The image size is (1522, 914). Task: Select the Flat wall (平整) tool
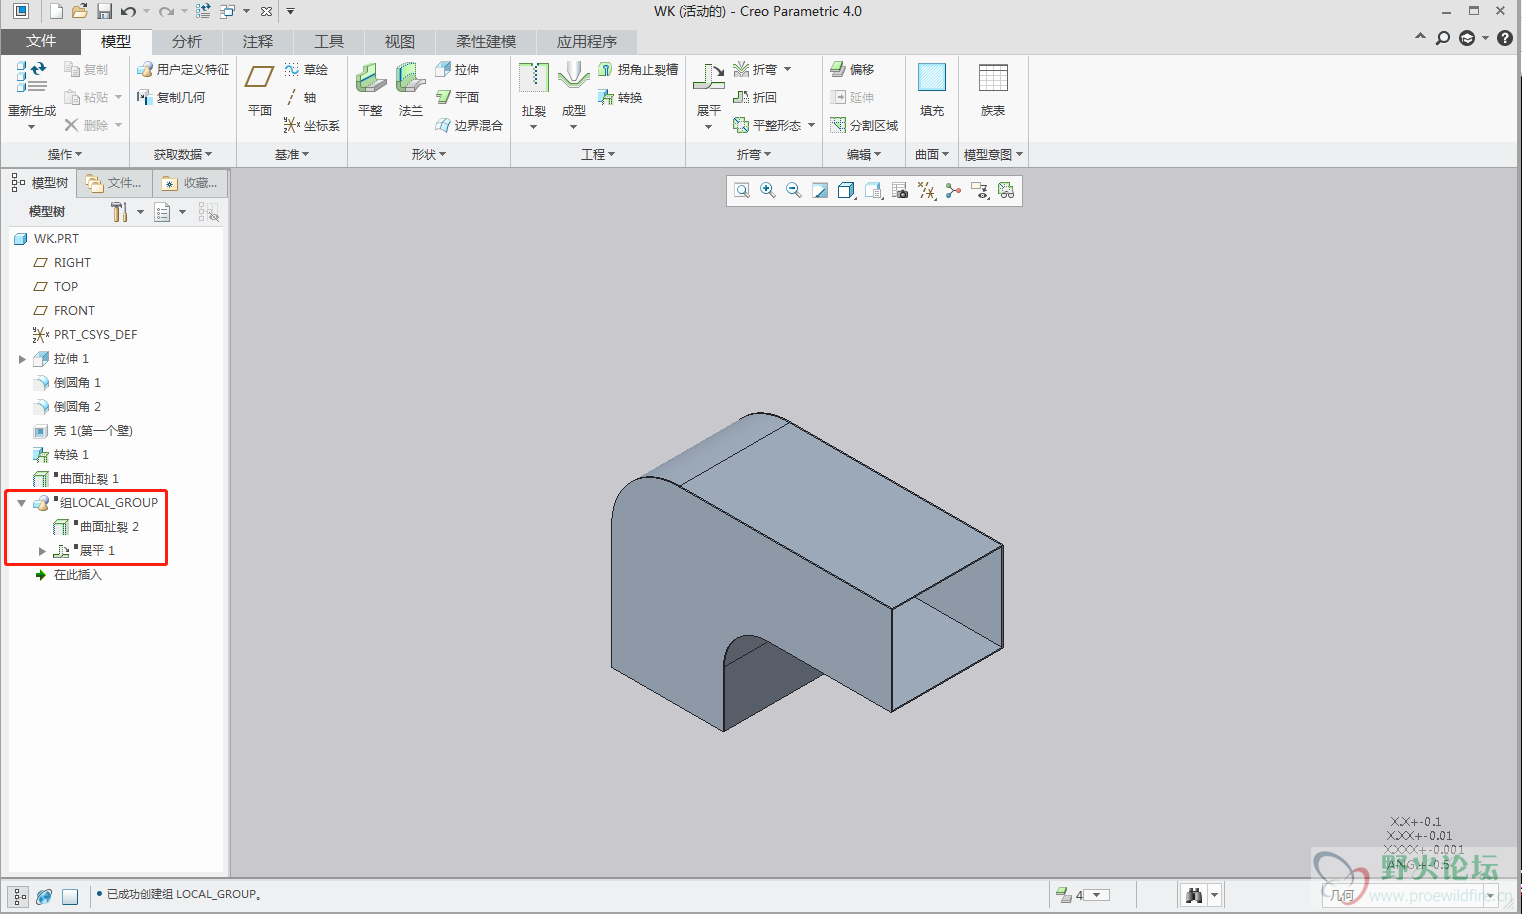tap(371, 90)
